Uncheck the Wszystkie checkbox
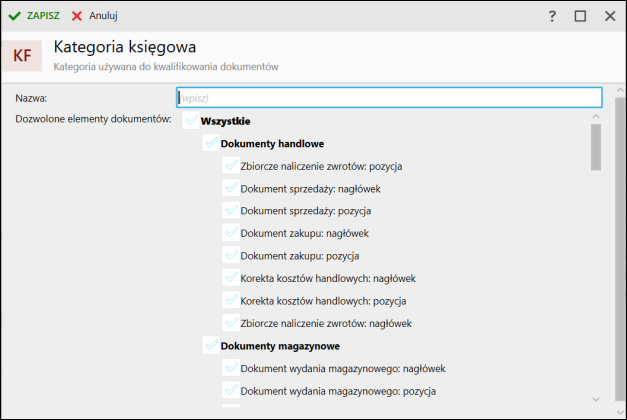This screenshot has width=627, height=420. click(x=191, y=121)
